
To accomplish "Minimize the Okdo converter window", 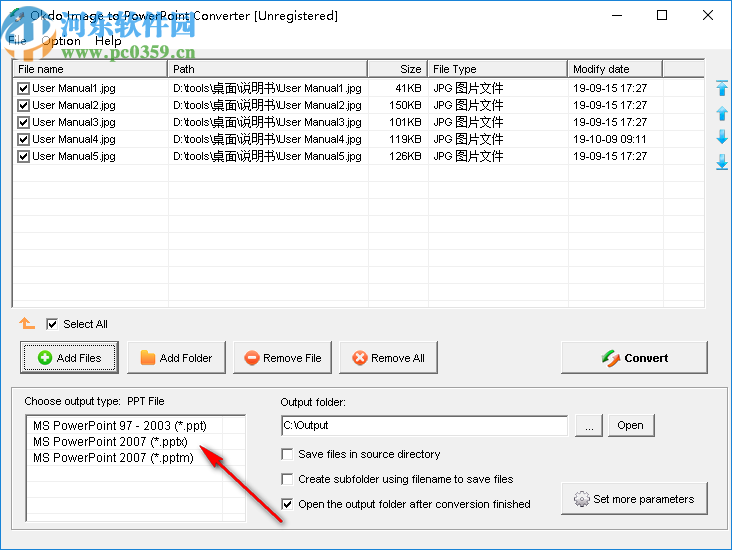I will (x=617, y=15).
